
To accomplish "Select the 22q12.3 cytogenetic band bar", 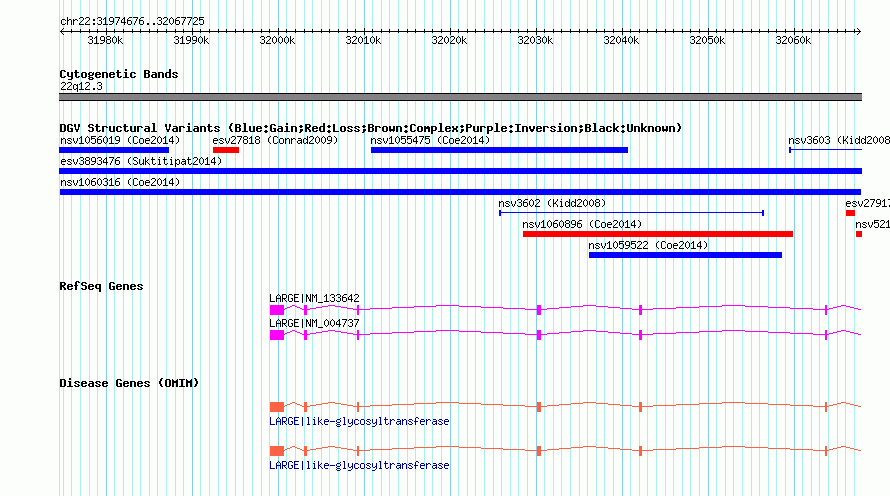I will click(460, 97).
